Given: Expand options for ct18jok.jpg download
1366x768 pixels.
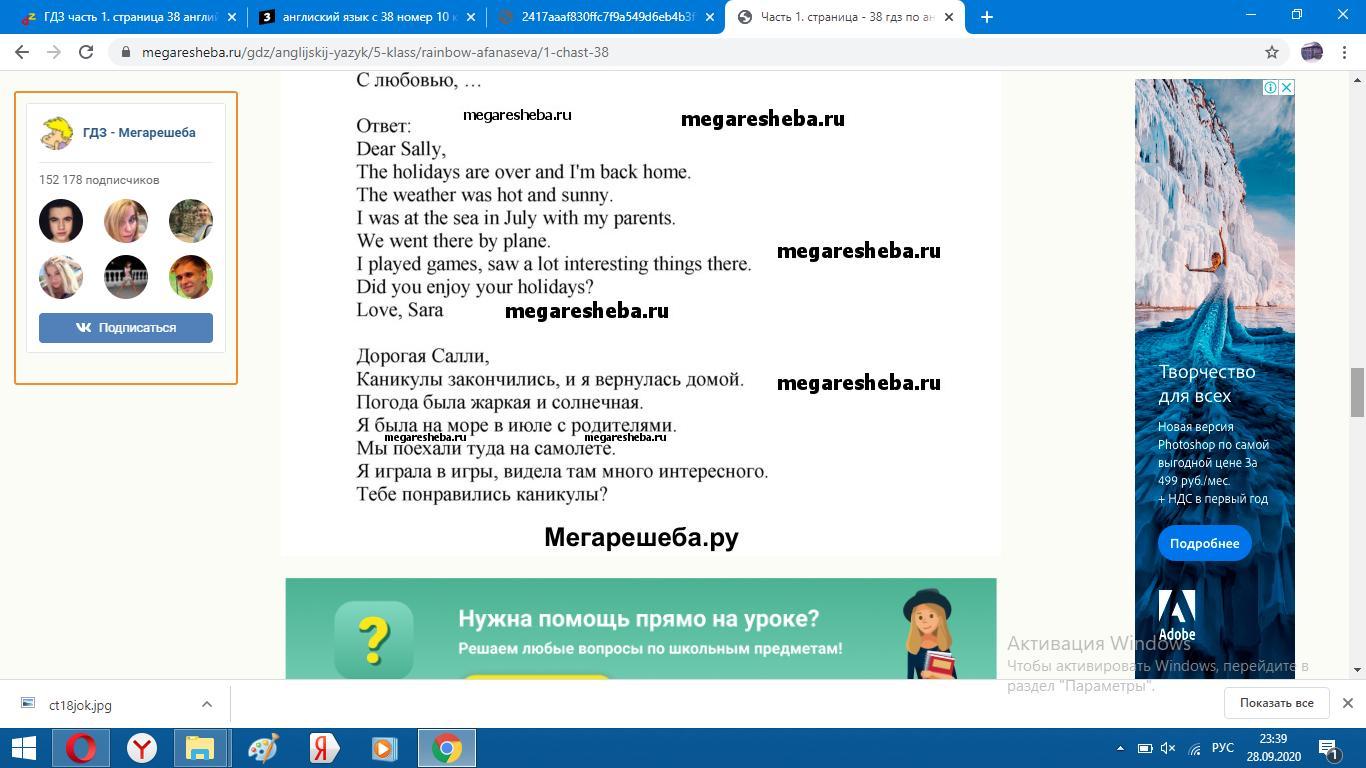Looking at the screenshot, I should [x=207, y=704].
